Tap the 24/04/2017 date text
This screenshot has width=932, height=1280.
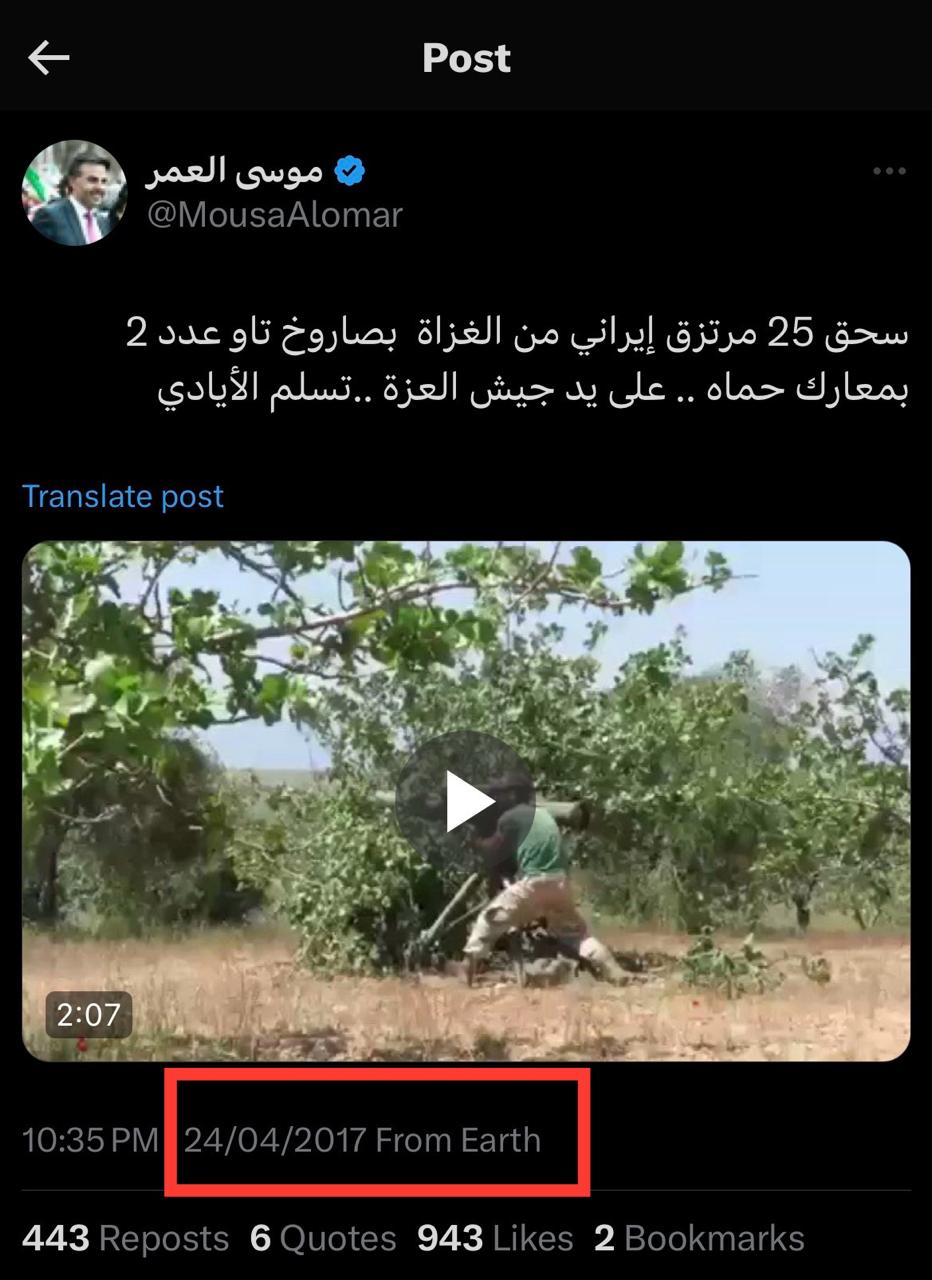point(275,1140)
